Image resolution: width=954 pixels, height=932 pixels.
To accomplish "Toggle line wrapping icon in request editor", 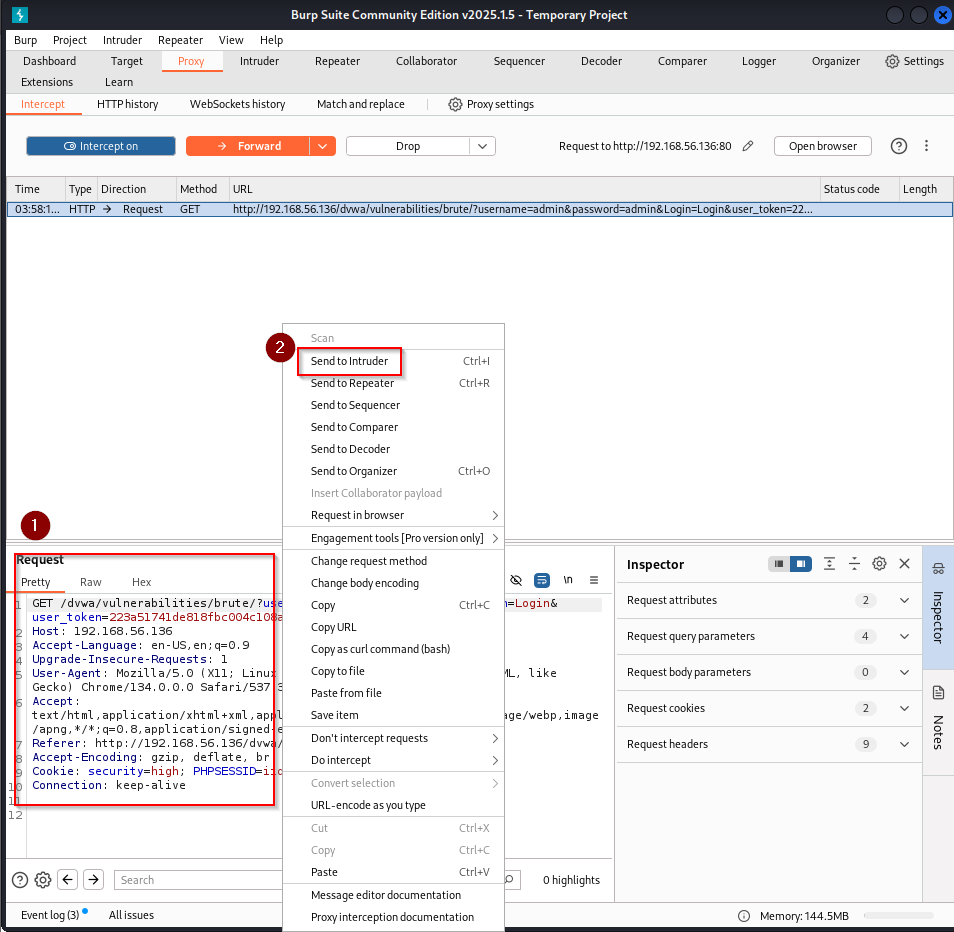I will (541, 580).
